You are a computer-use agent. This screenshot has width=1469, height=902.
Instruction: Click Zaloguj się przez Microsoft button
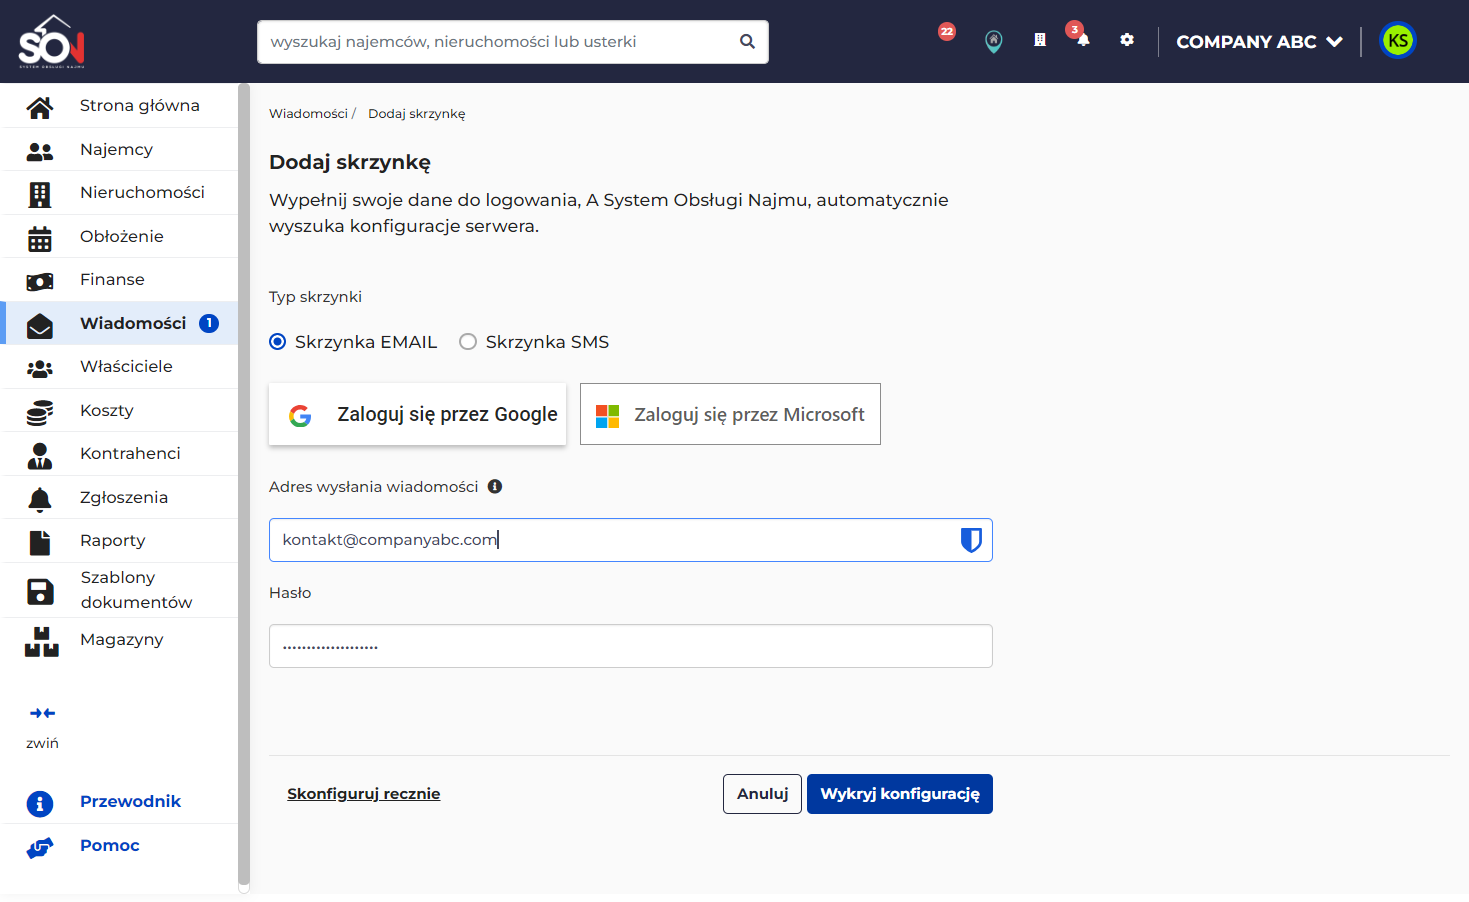tap(730, 414)
